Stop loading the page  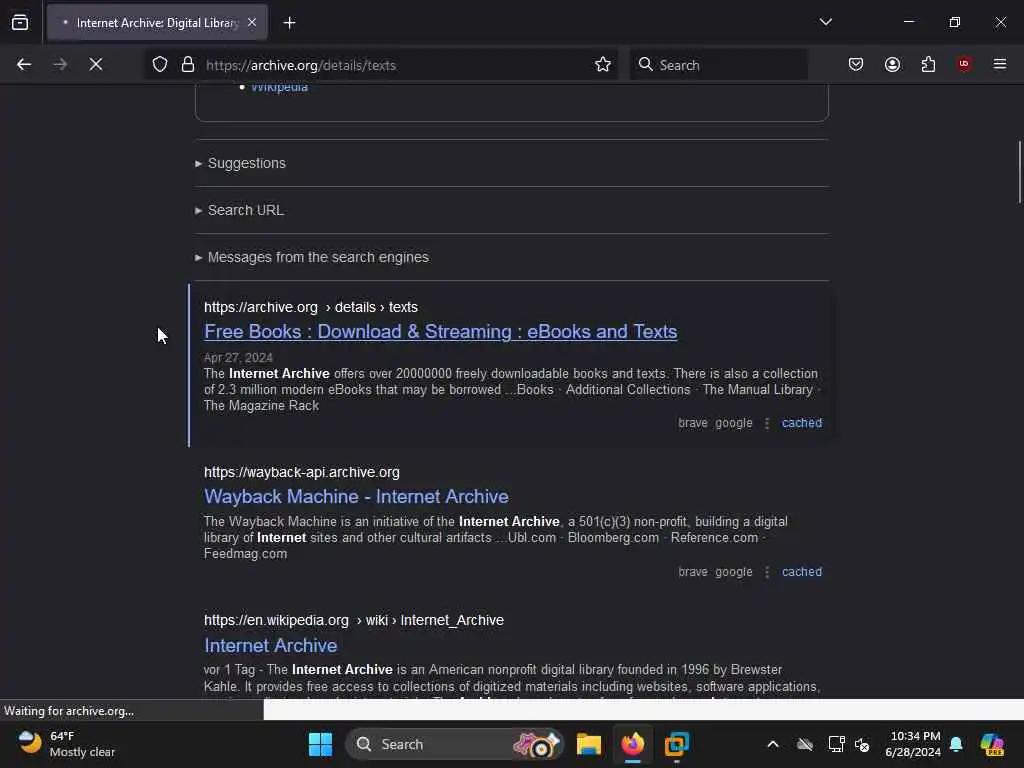coord(96,65)
